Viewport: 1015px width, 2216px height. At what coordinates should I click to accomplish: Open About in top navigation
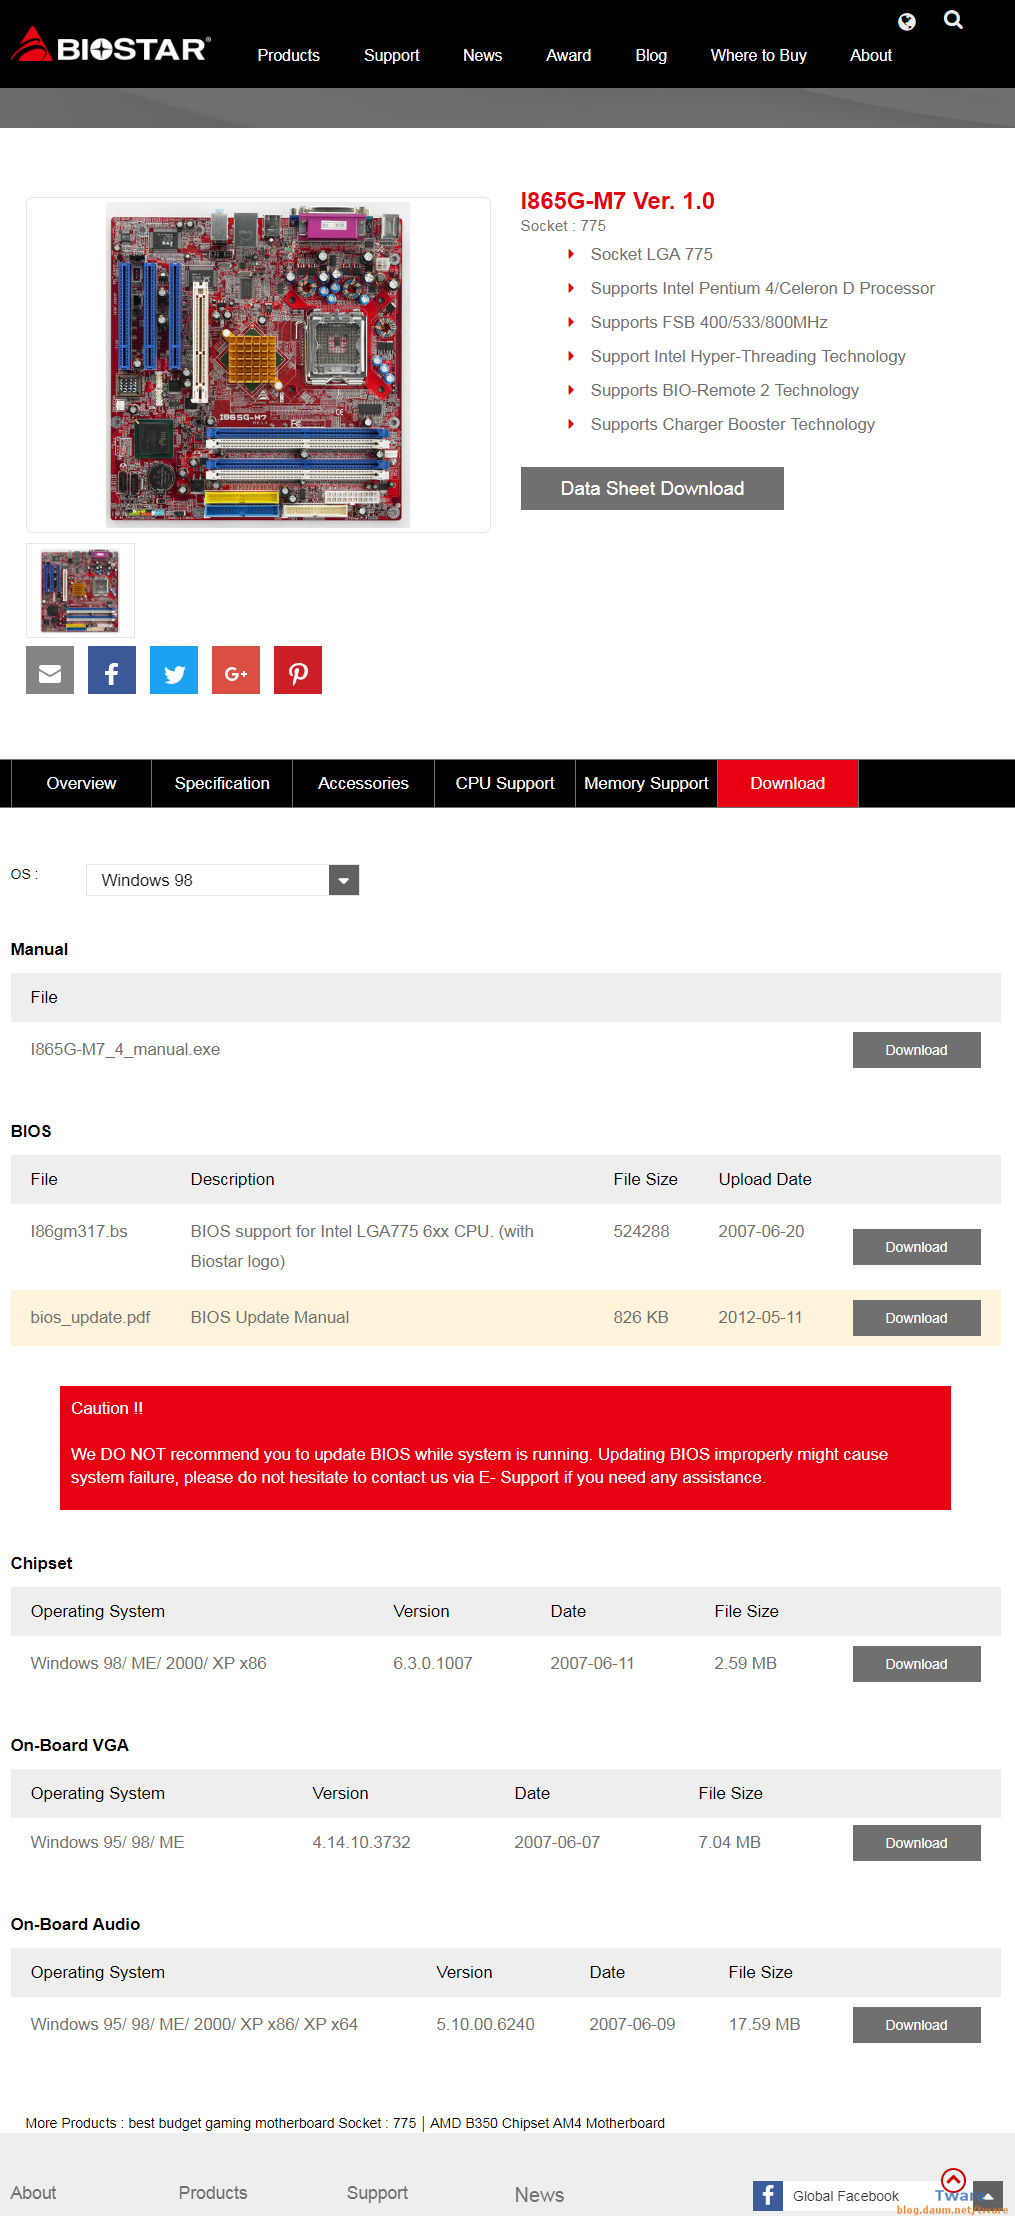871,56
